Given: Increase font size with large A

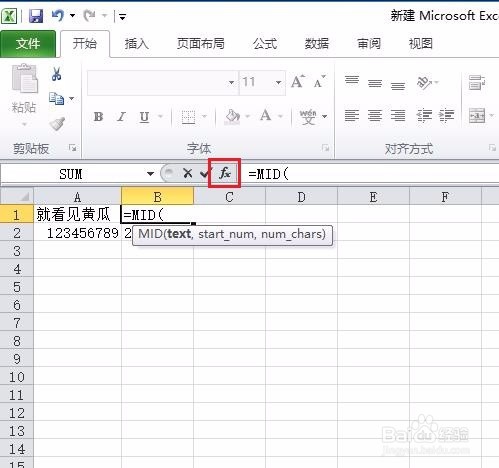Looking at the screenshot, I should click(298, 81).
